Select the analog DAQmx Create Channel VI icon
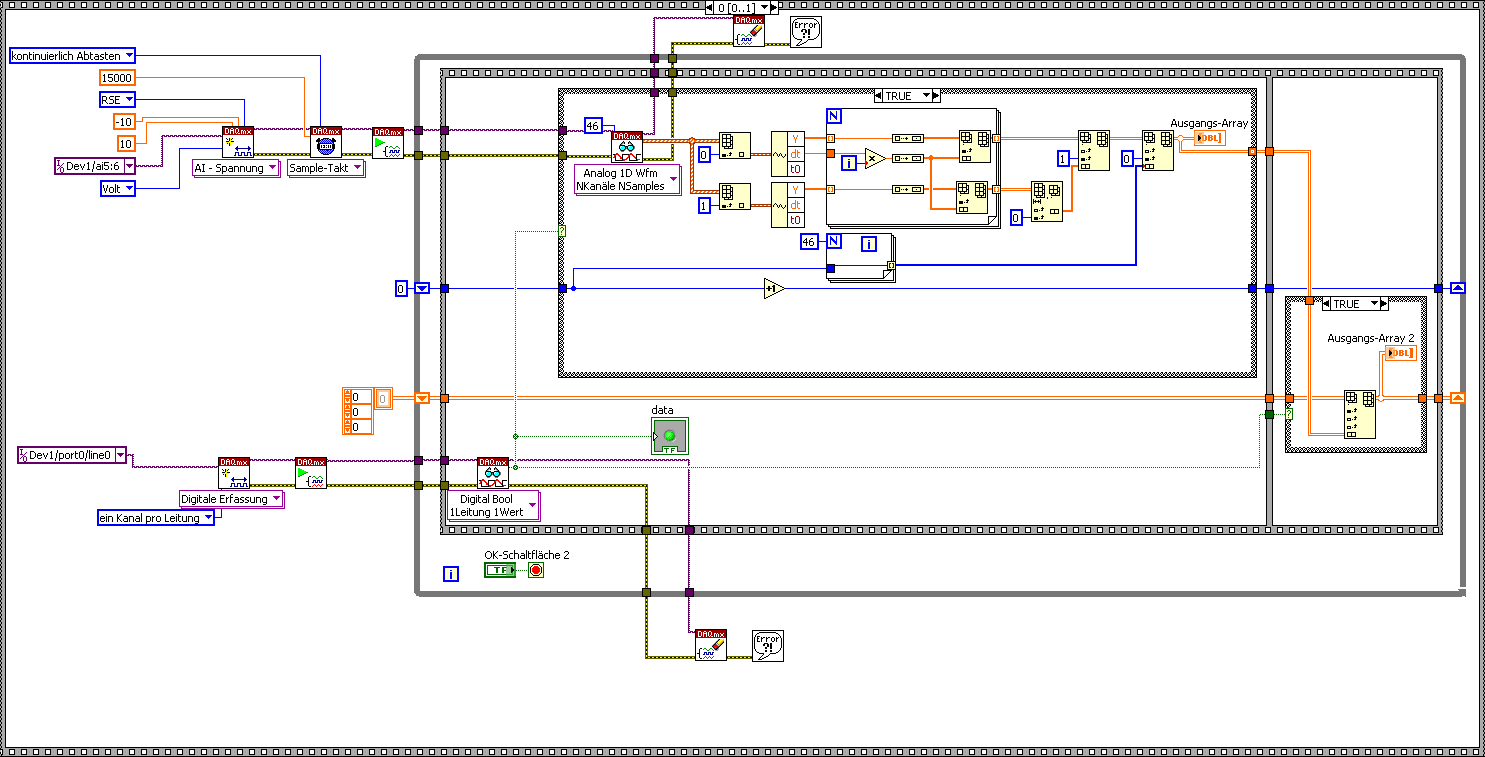1485x757 pixels. tap(238, 142)
